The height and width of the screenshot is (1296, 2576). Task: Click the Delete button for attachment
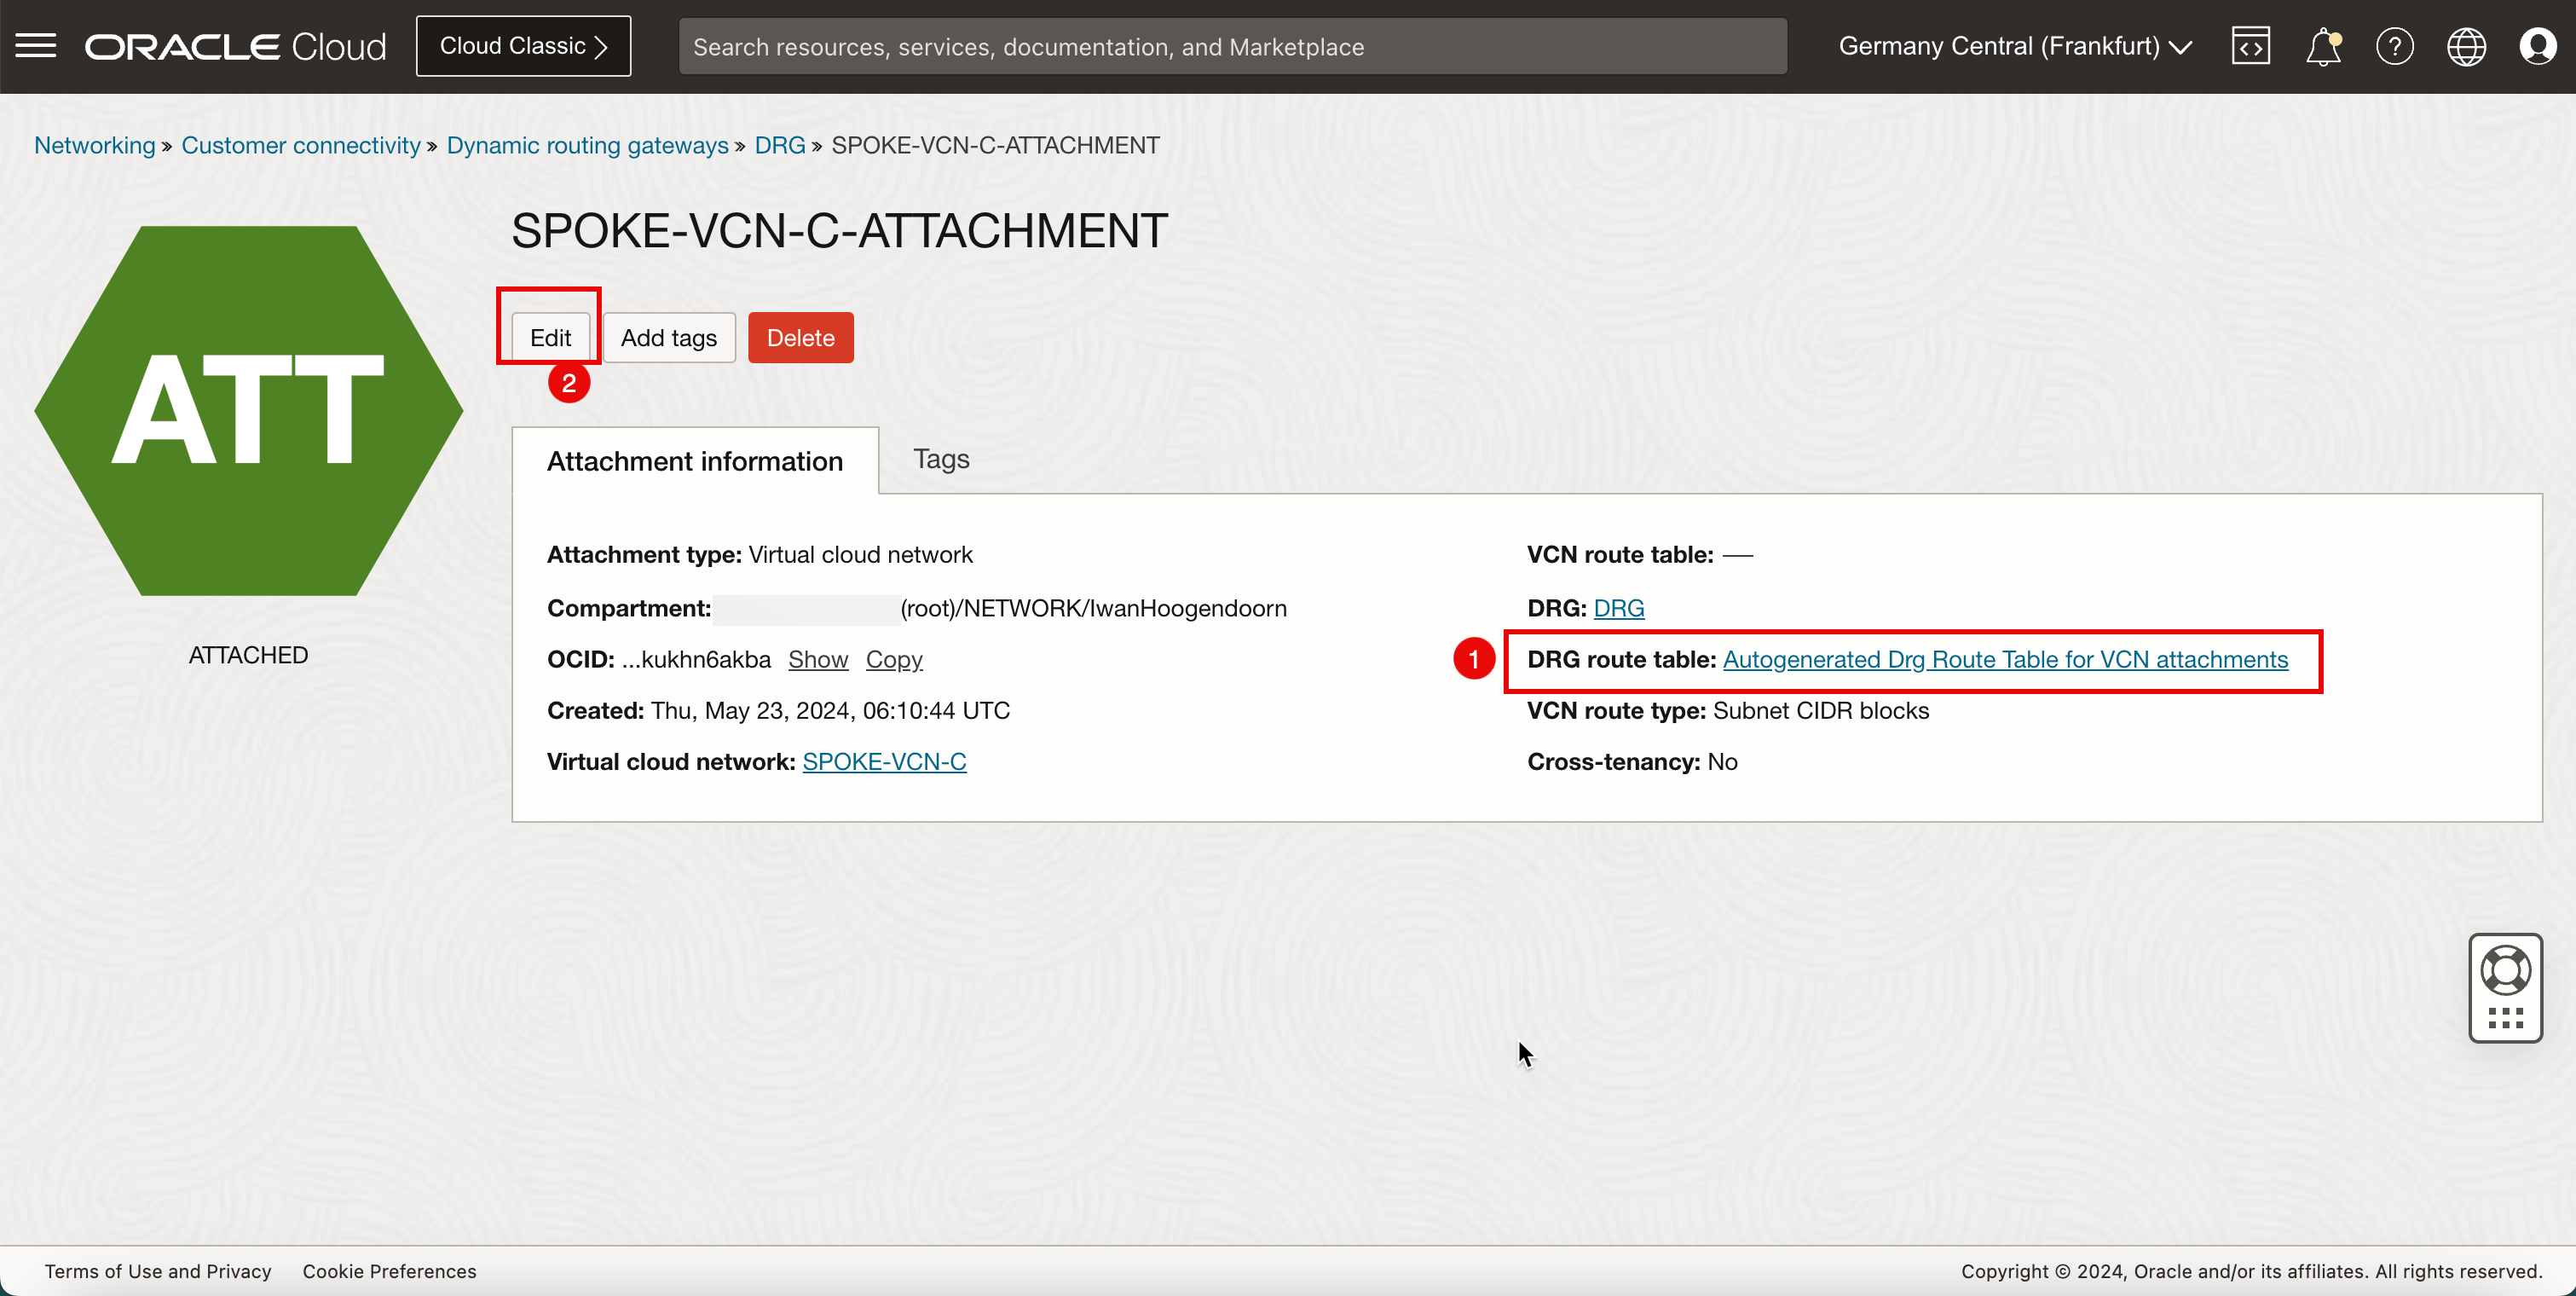coord(801,338)
